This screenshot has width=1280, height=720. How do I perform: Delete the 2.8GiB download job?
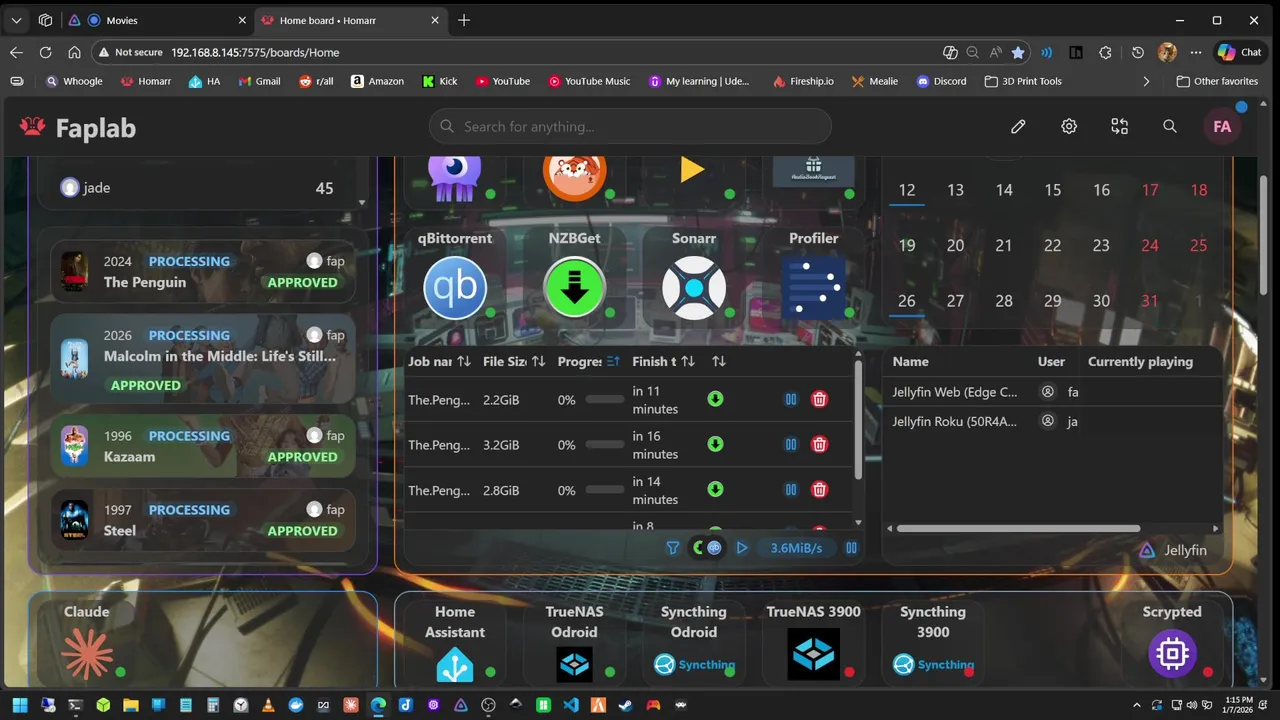tap(819, 489)
